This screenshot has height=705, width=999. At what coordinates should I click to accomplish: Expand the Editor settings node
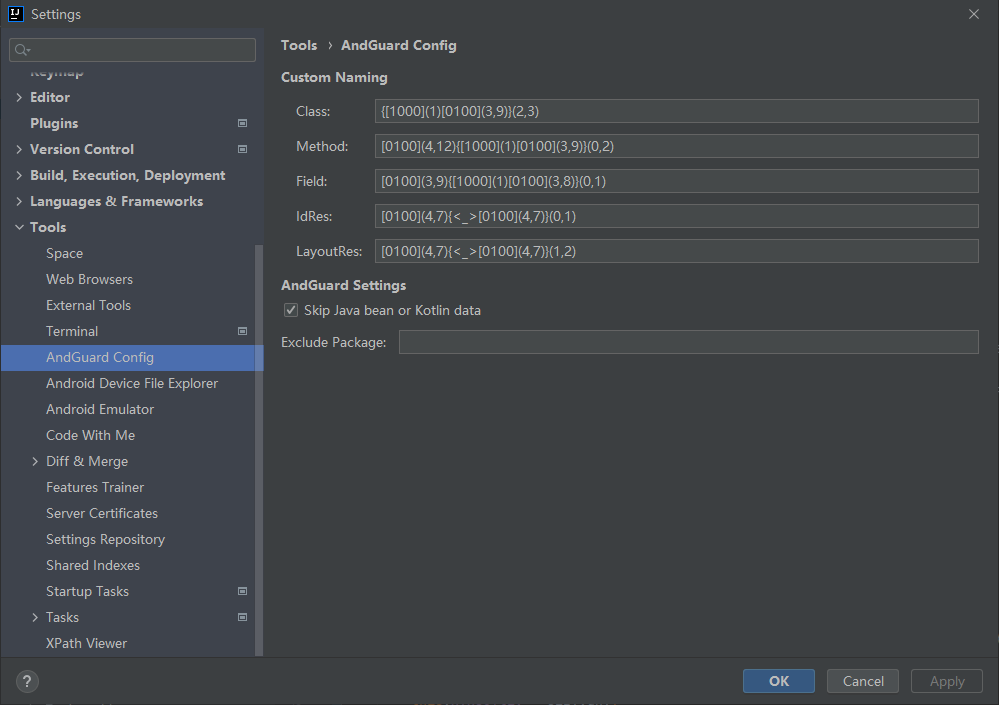(x=19, y=97)
